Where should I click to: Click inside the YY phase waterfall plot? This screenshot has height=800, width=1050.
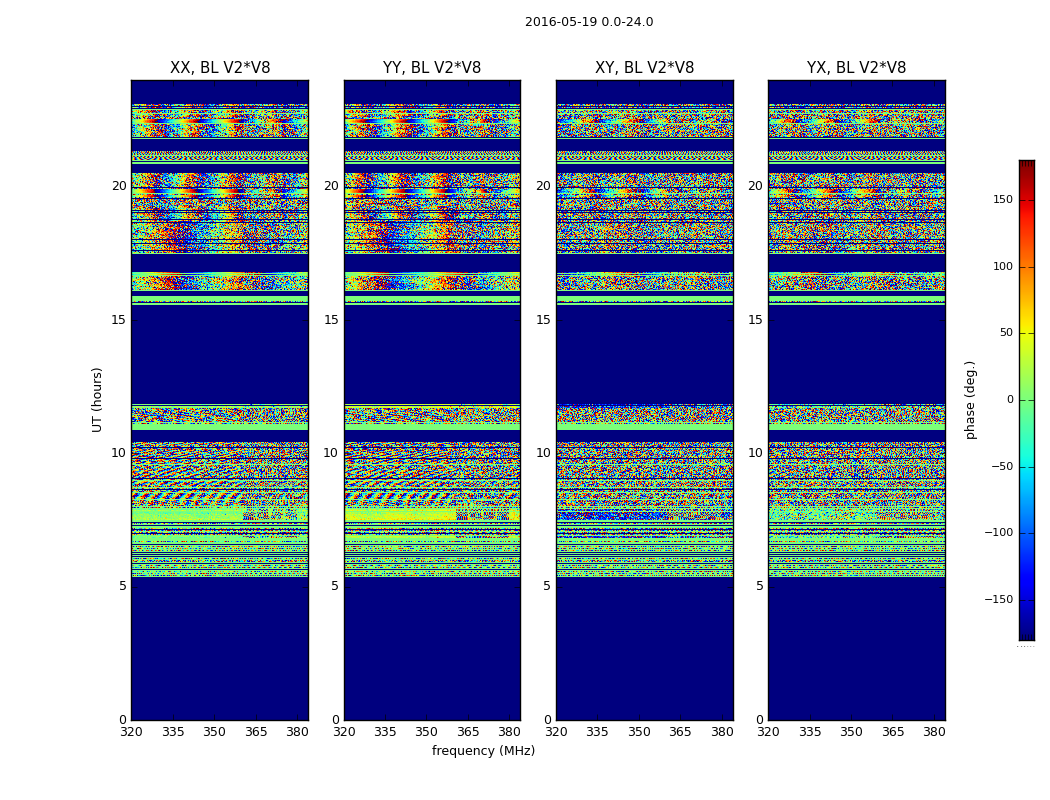coord(432,400)
